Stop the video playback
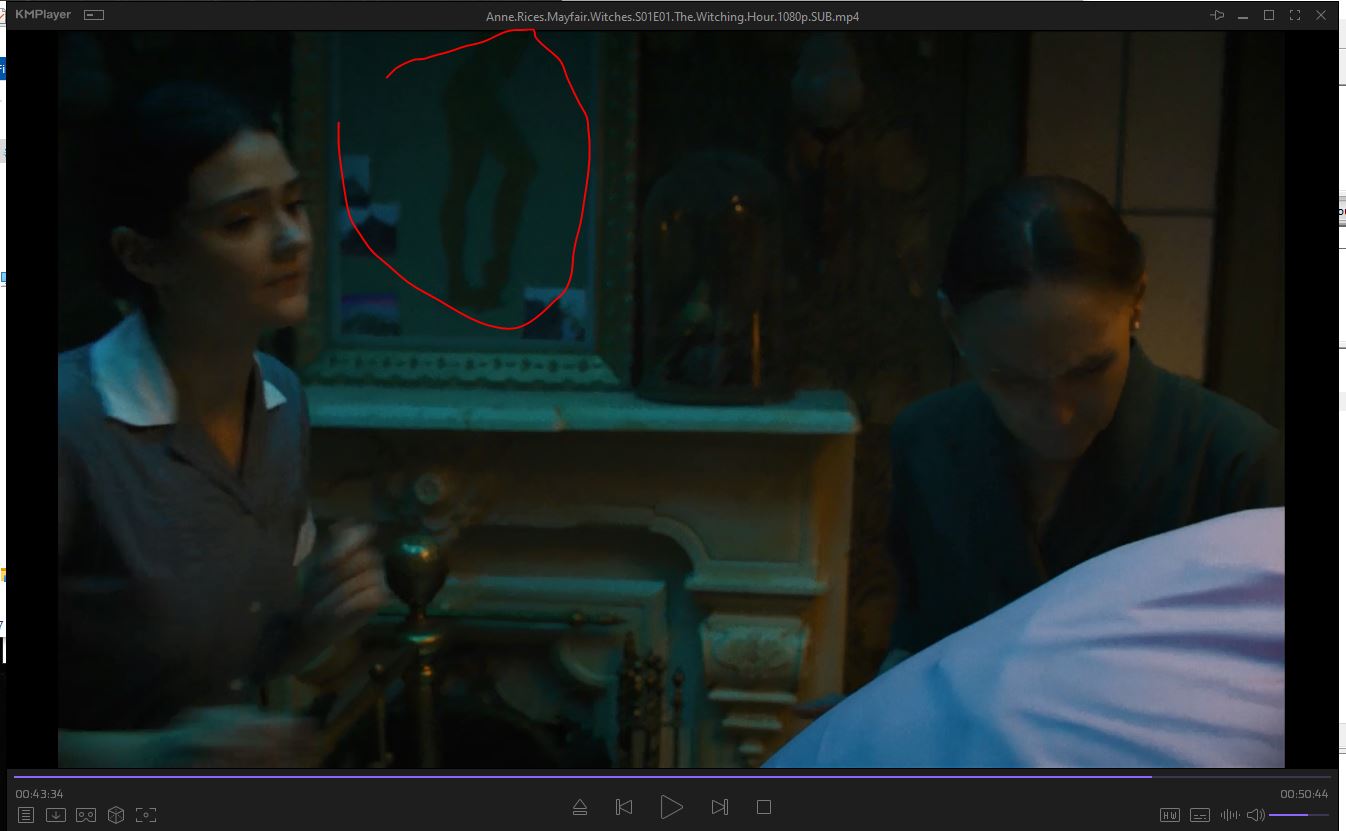 764,807
